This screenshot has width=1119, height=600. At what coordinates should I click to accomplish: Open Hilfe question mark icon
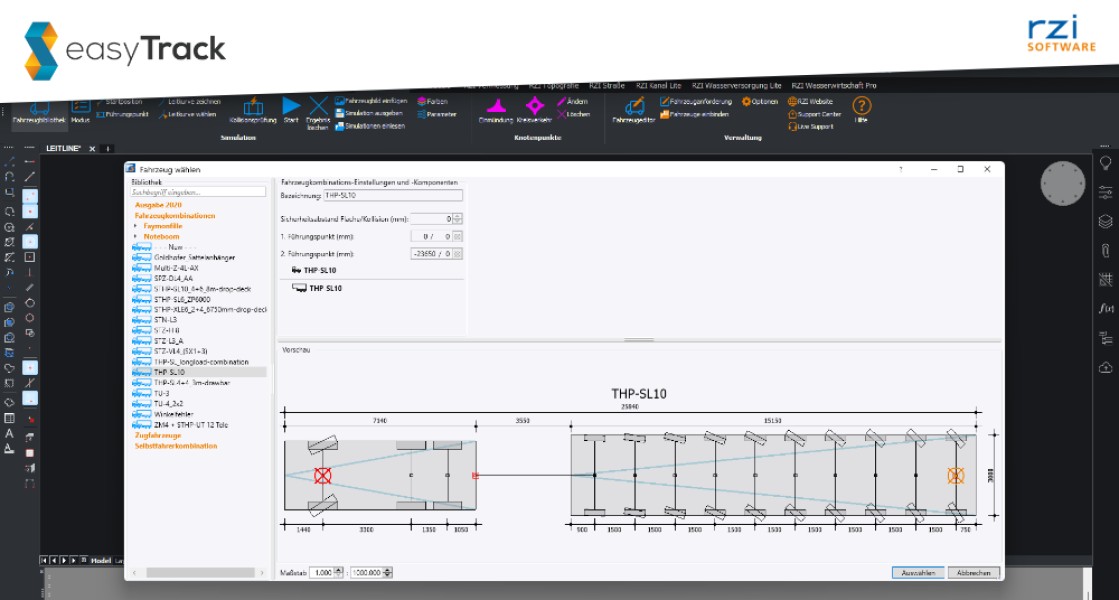861,111
